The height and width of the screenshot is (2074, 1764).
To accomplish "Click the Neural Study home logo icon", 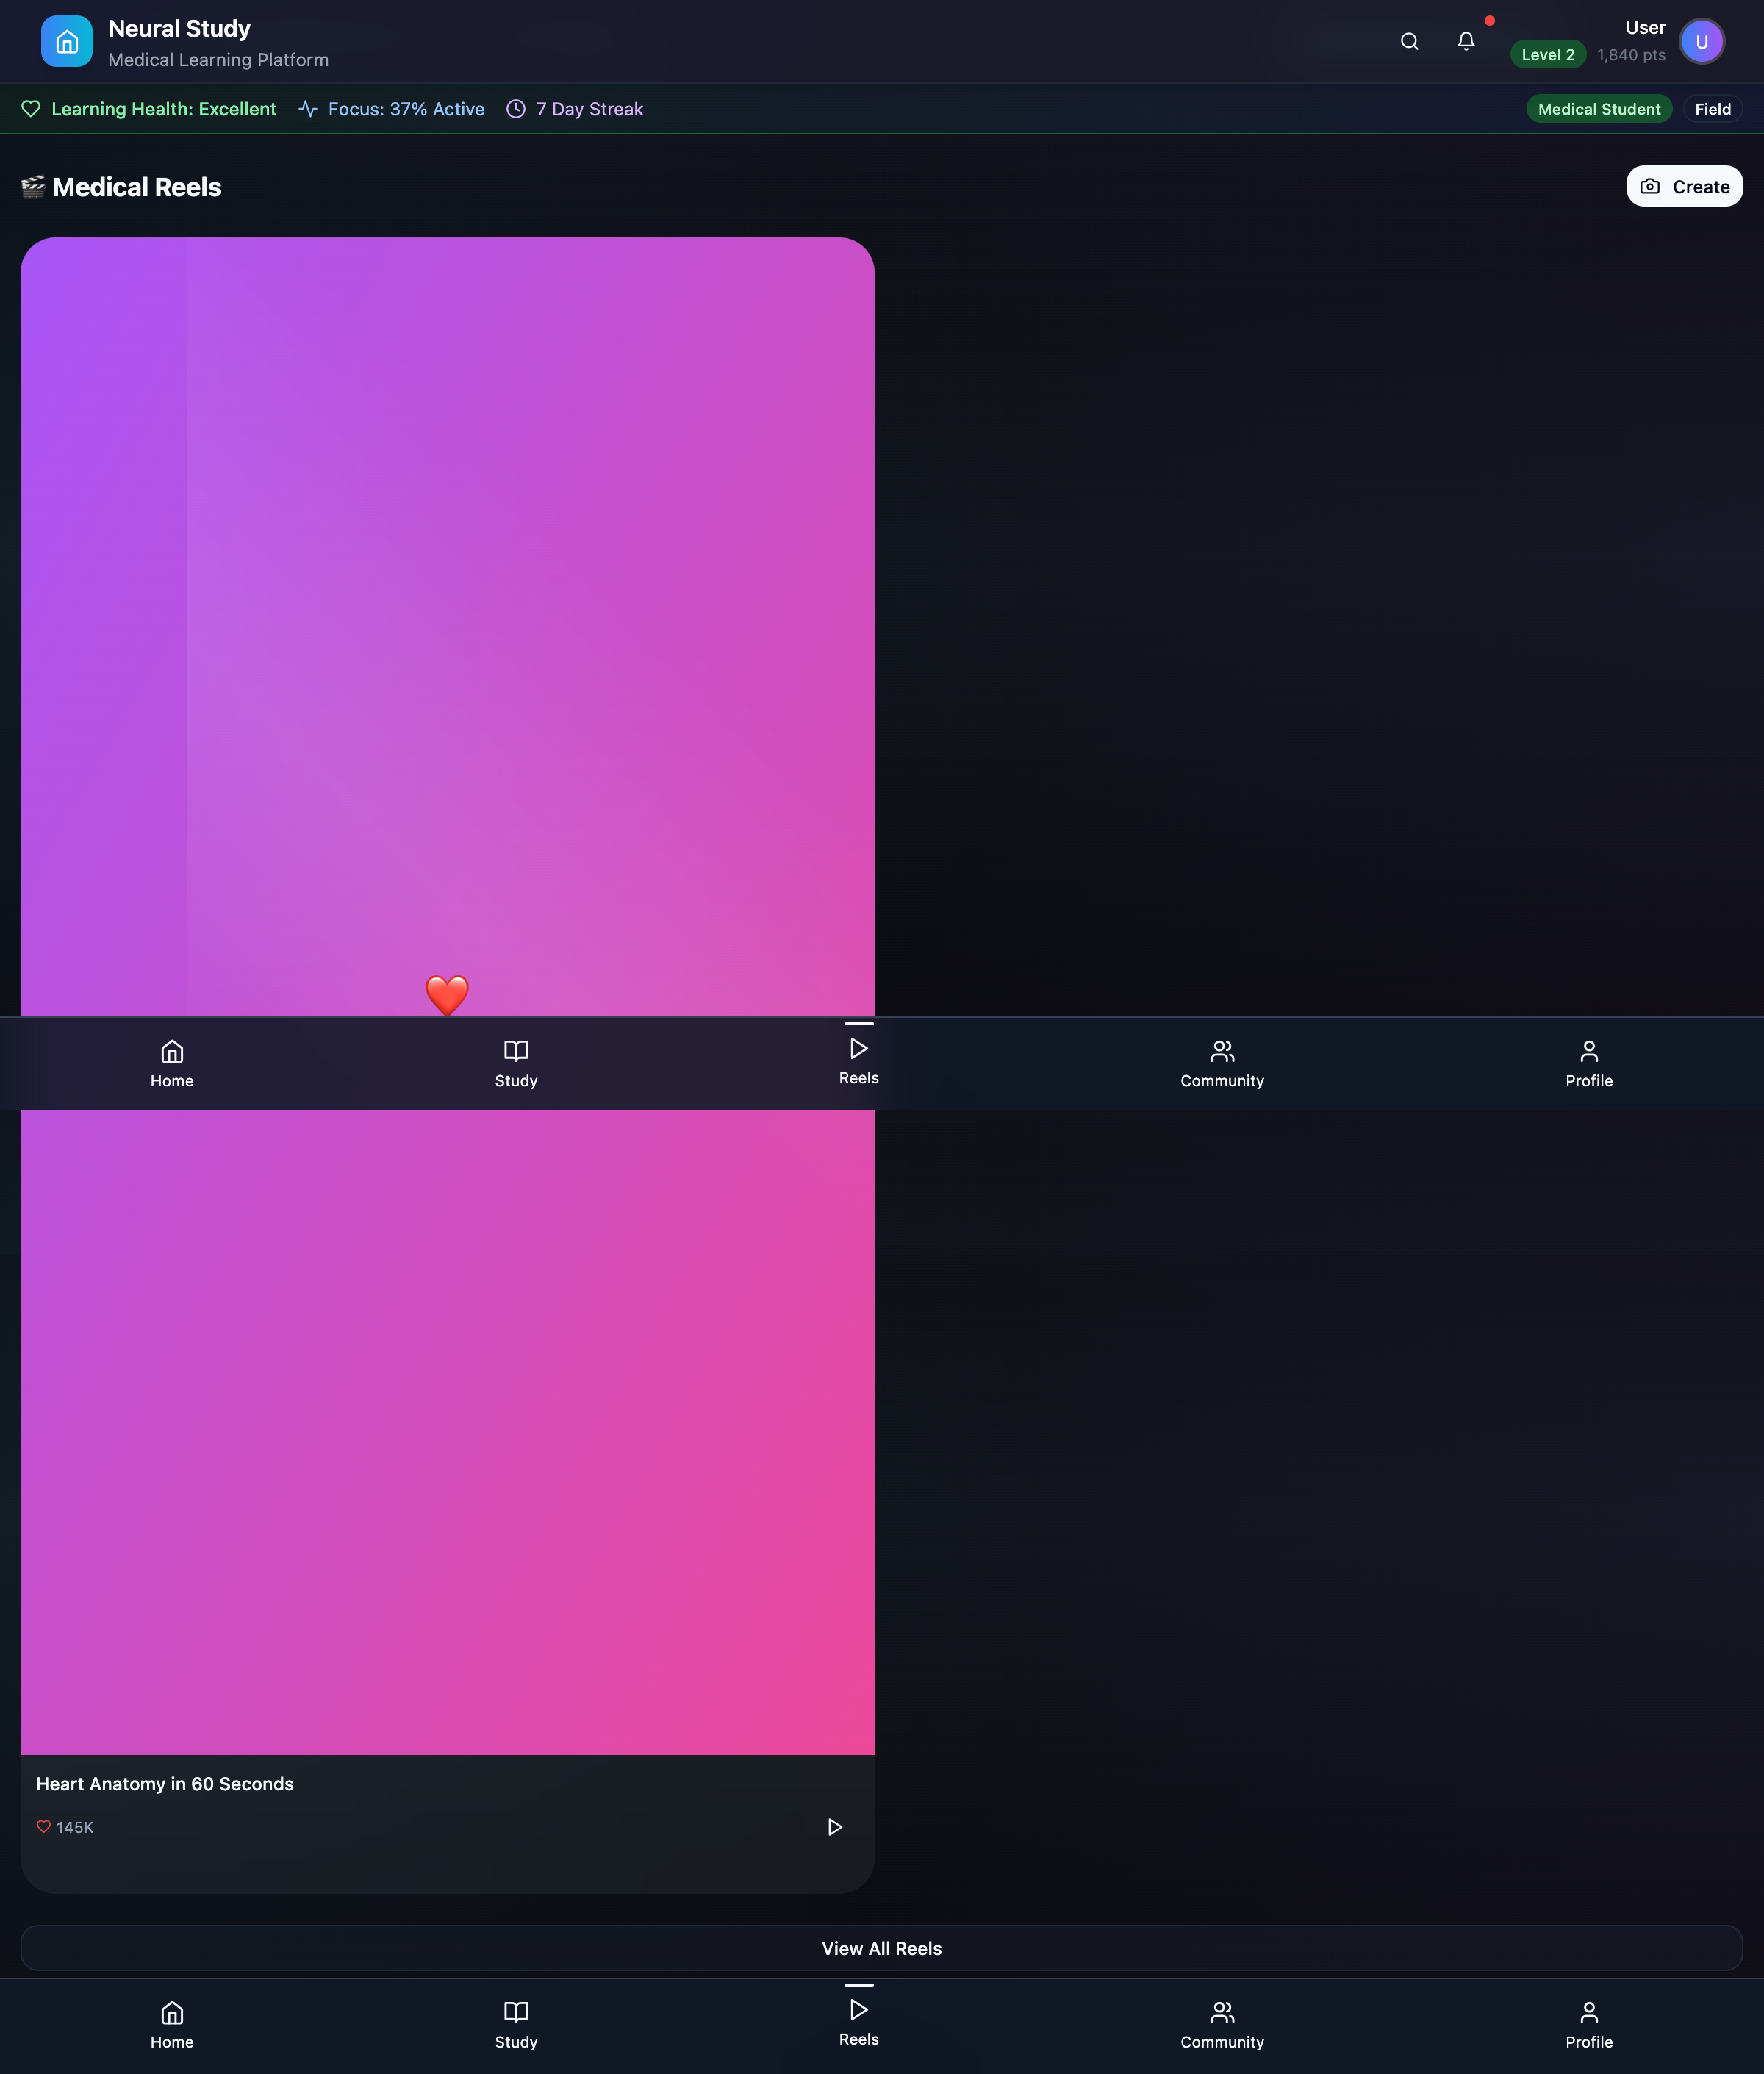I will [66, 42].
